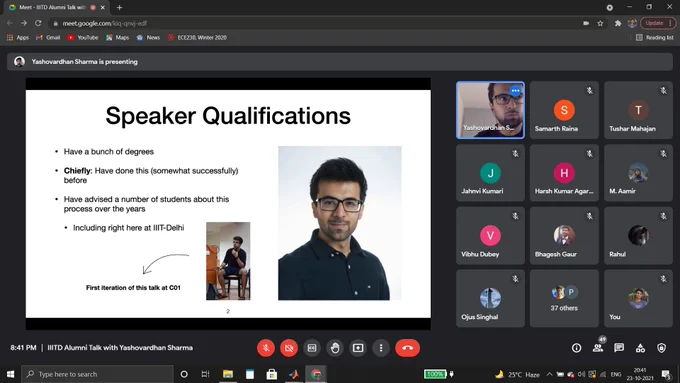Click the Meet browser tab
680x383 pixels.
coord(56,7)
